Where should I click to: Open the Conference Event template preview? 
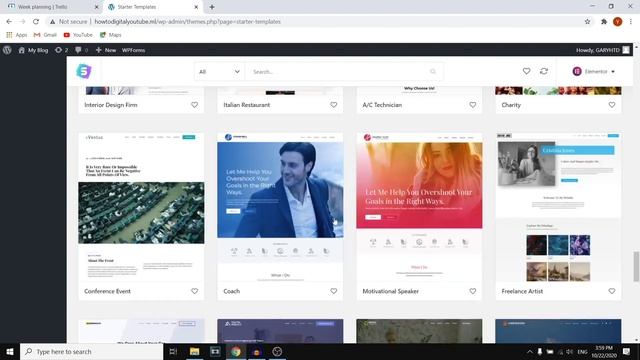tap(141, 207)
